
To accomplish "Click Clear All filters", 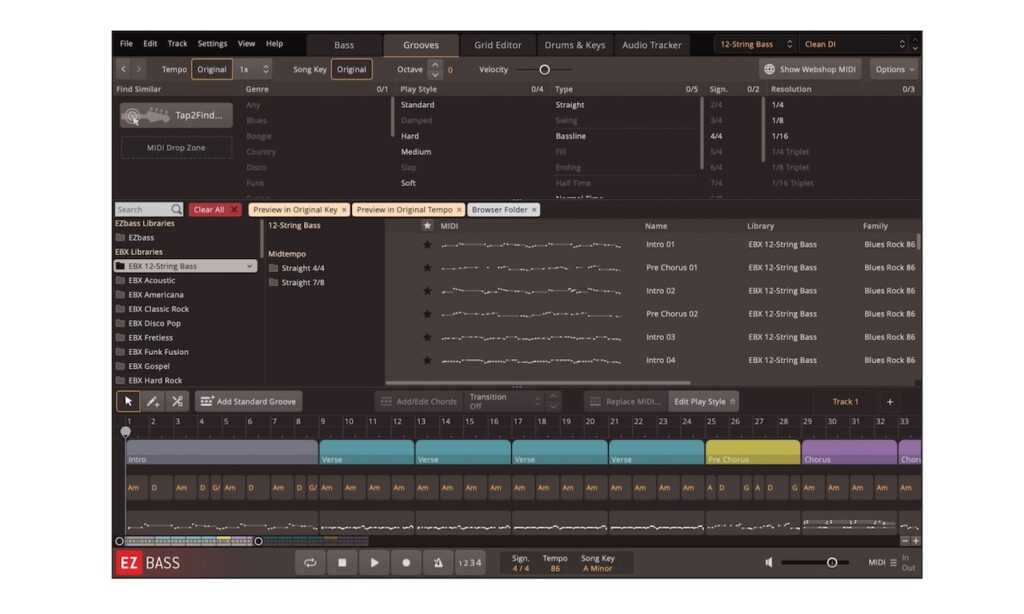I will 215,210.
